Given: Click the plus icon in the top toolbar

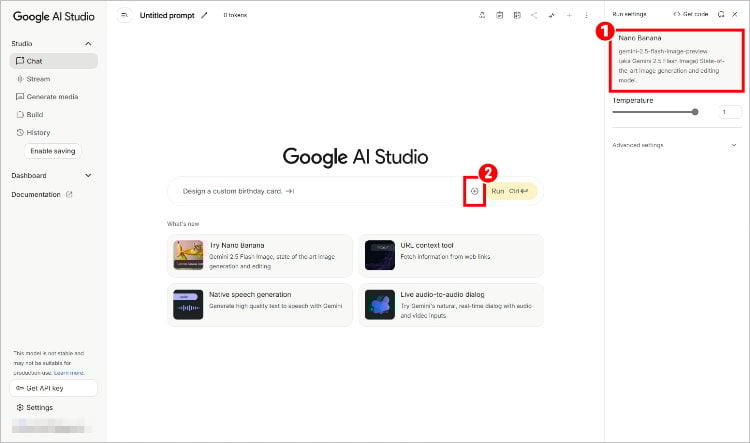Looking at the screenshot, I should click(569, 15).
